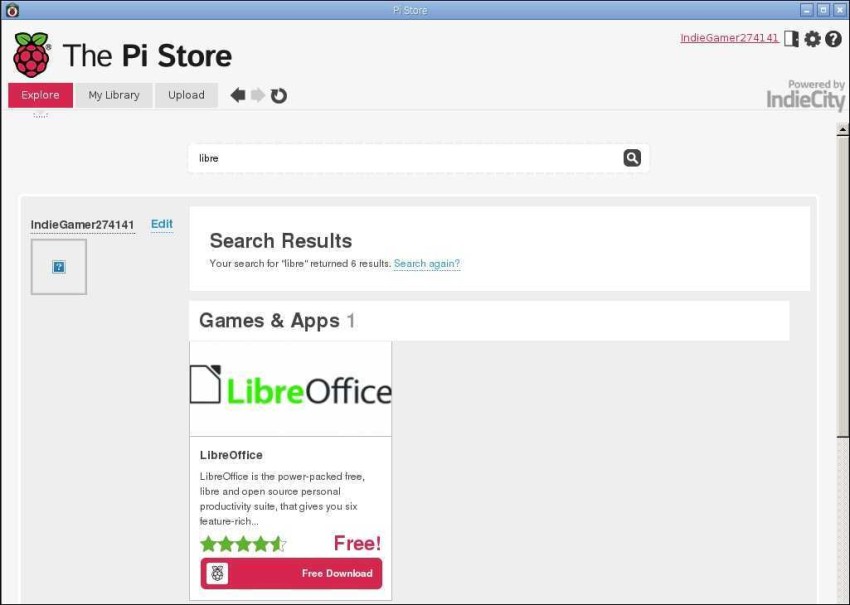Click the vertical scrollbar thumb
The height and width of the screenshot is (605, 850).
[x=842, y=286]
